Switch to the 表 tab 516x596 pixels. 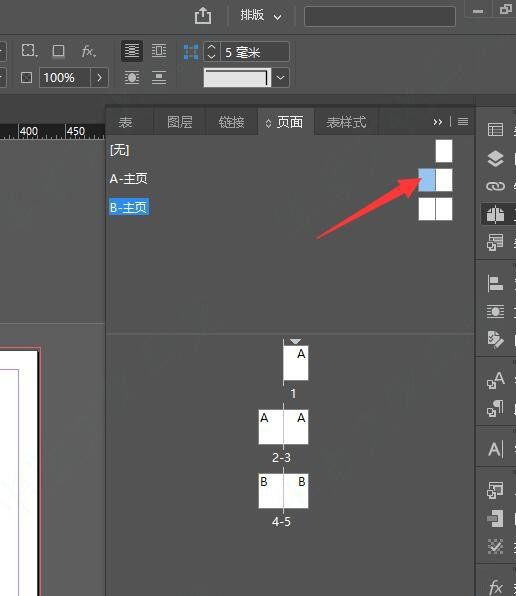[125, 122]
